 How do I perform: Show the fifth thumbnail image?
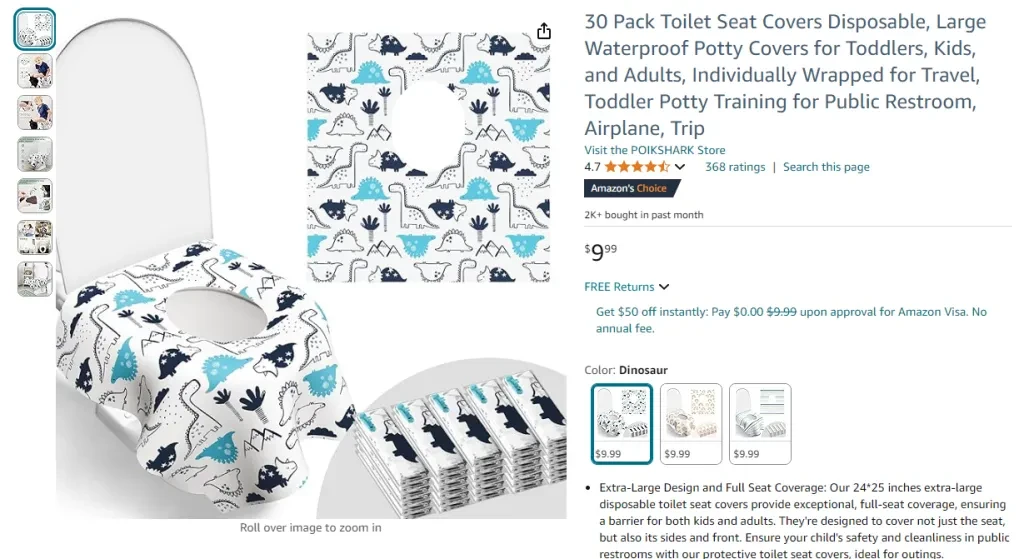(35, 196)
